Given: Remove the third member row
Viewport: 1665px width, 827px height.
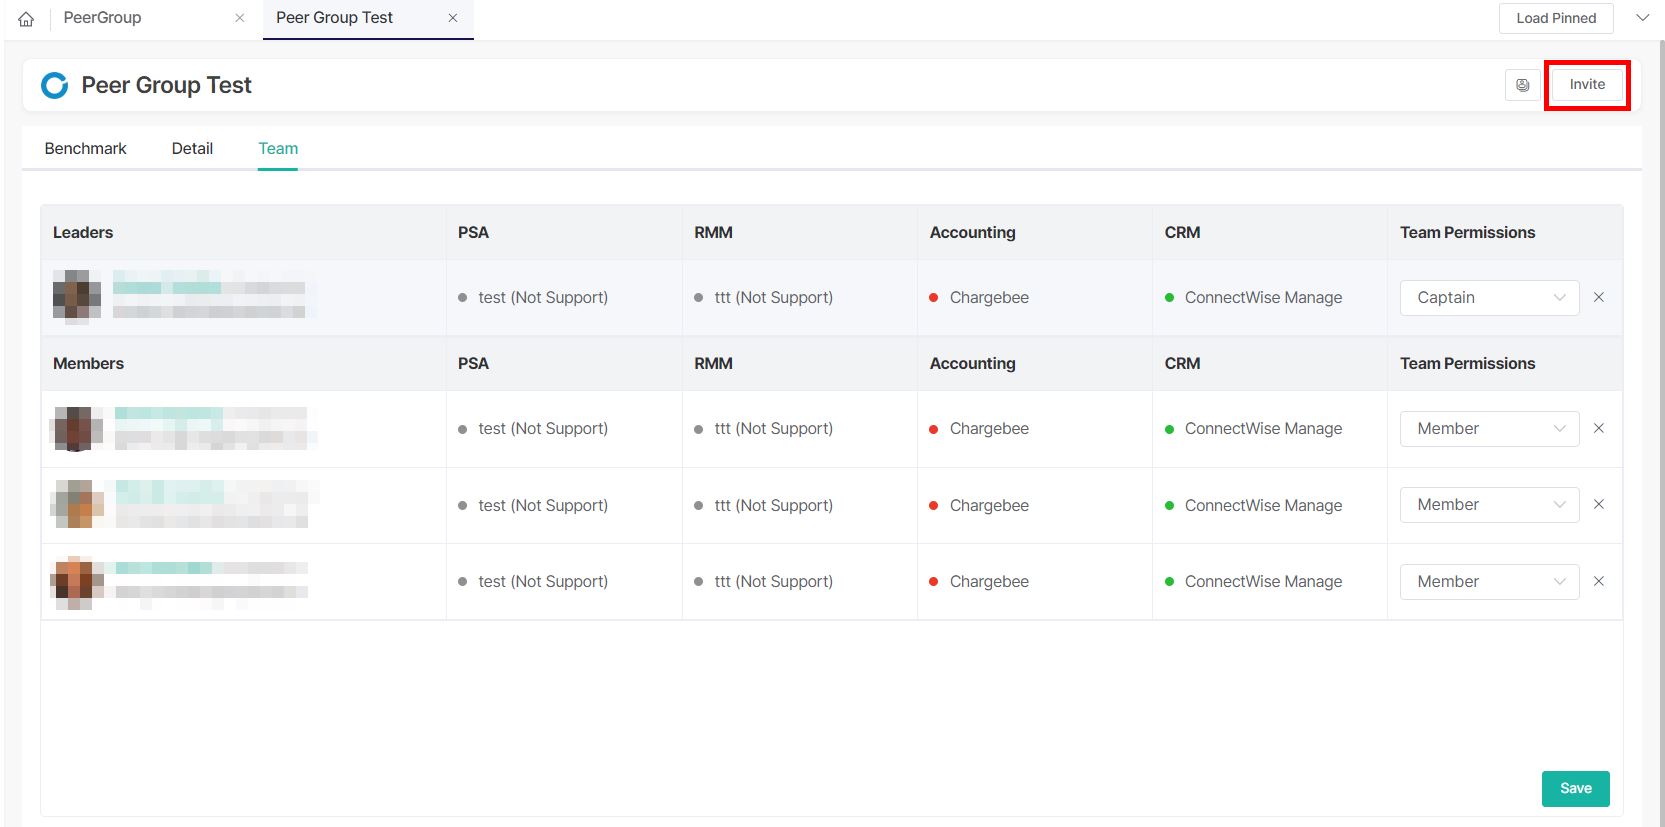Looking at the screenshot, I should (1599, 581).
